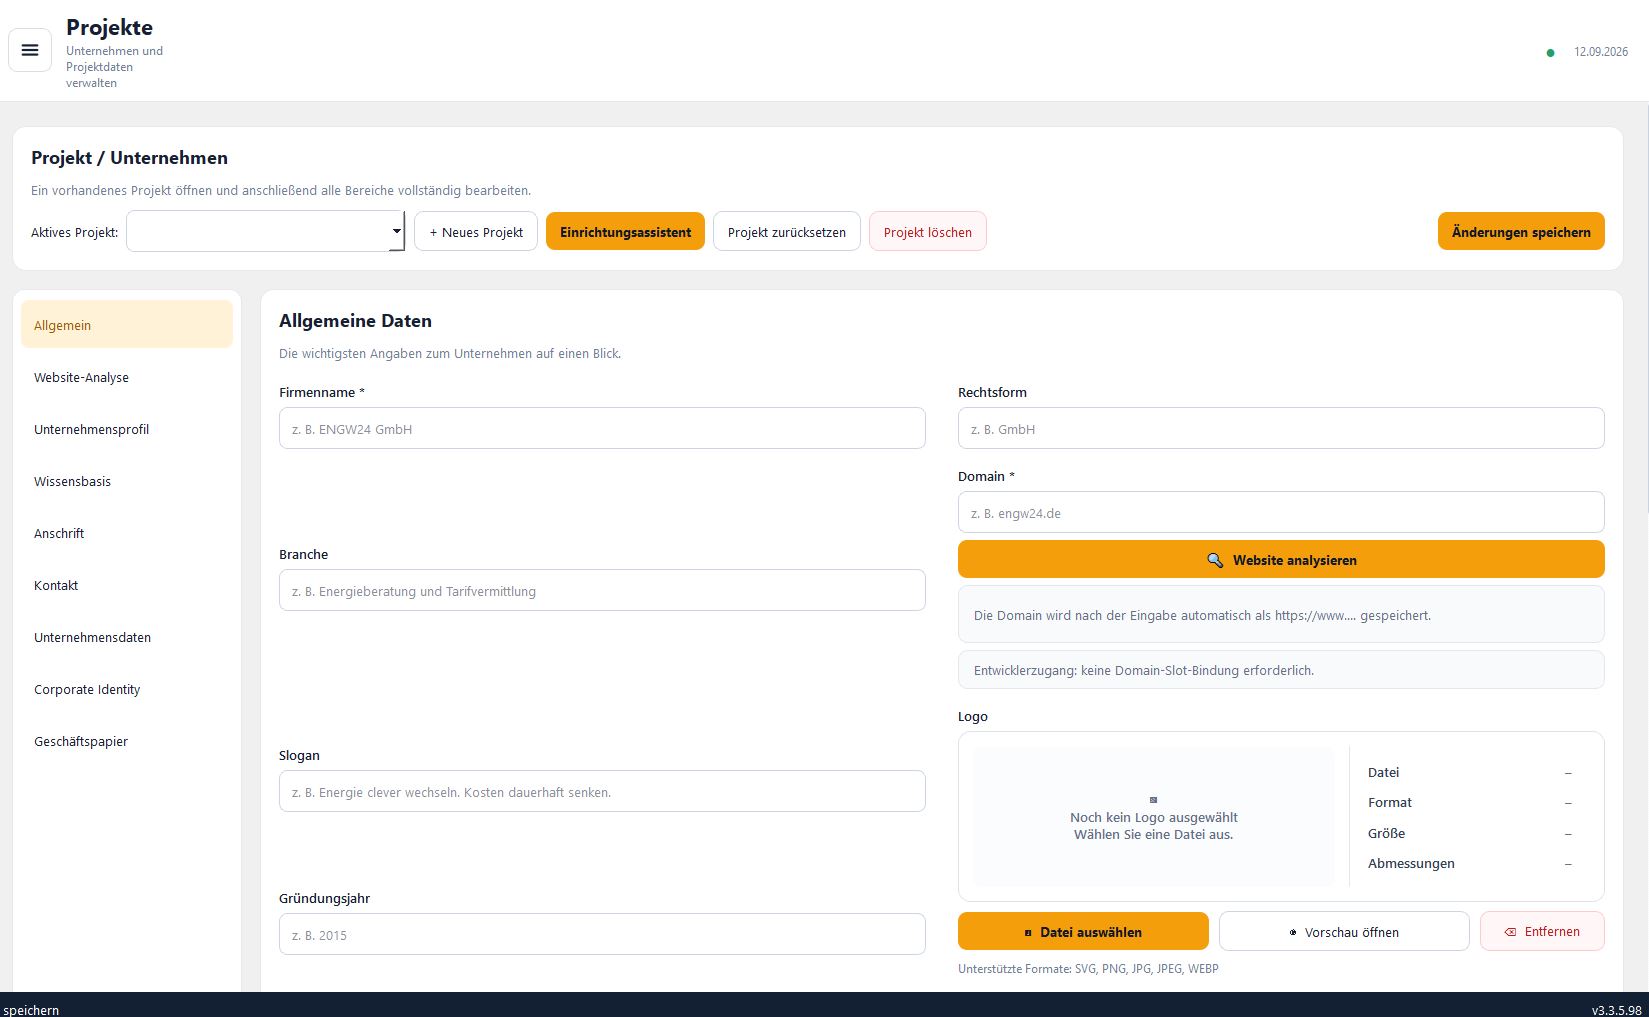The width and height of the screenshot is (1649, 1017).
Task: Remove logo with Entfernen button
Action: 1542,931
